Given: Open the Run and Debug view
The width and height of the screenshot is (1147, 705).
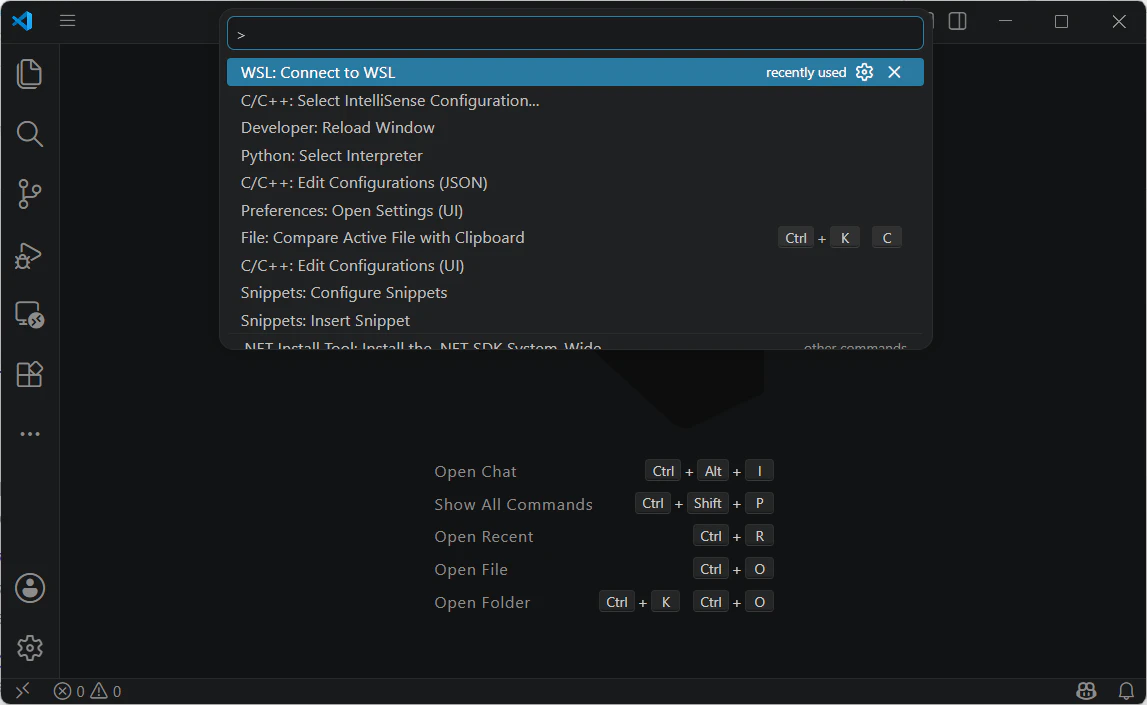Looking at the screenshot, I should (x=29, y=255).
